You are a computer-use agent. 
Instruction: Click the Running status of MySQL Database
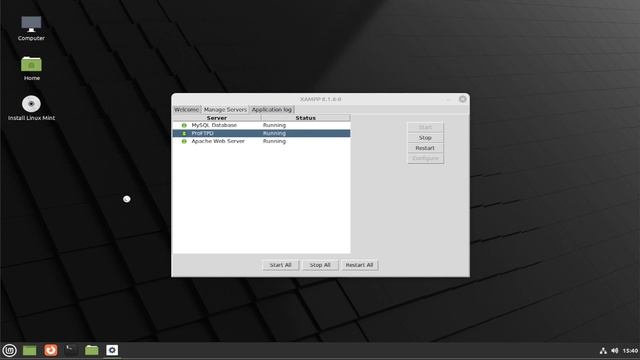coord(274,125)
